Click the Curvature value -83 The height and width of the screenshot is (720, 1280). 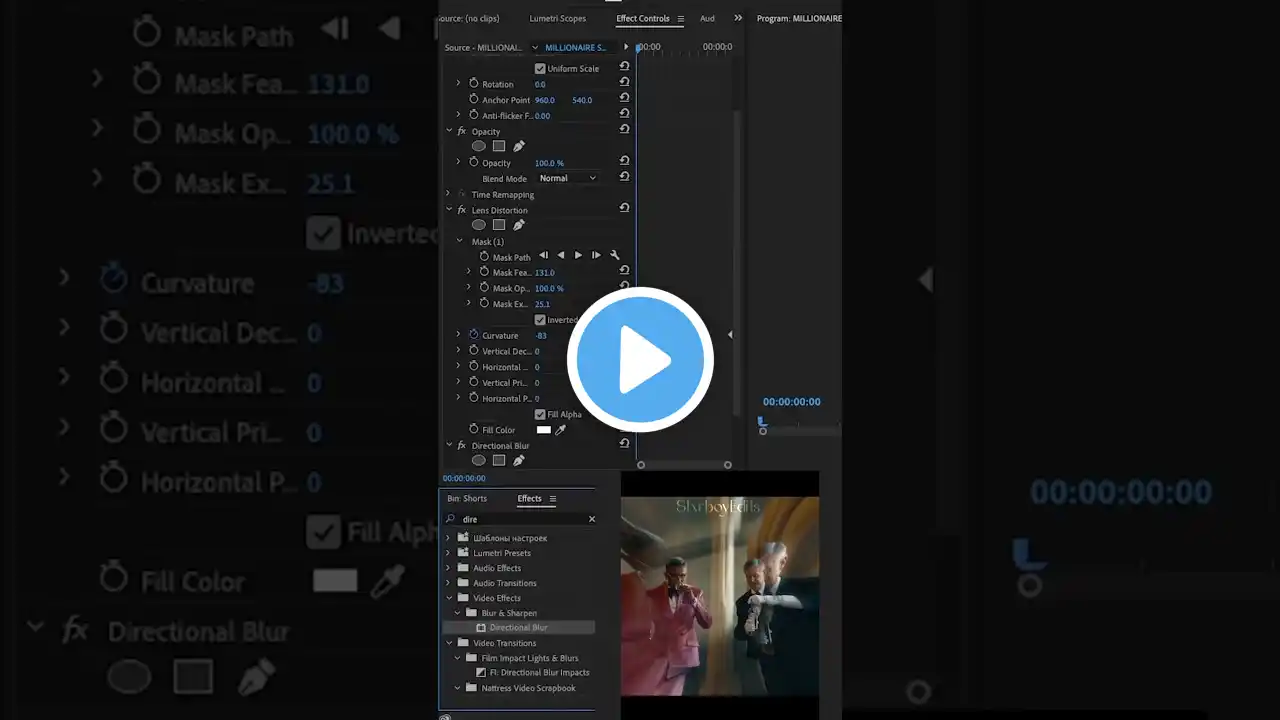tap(541, 335)
